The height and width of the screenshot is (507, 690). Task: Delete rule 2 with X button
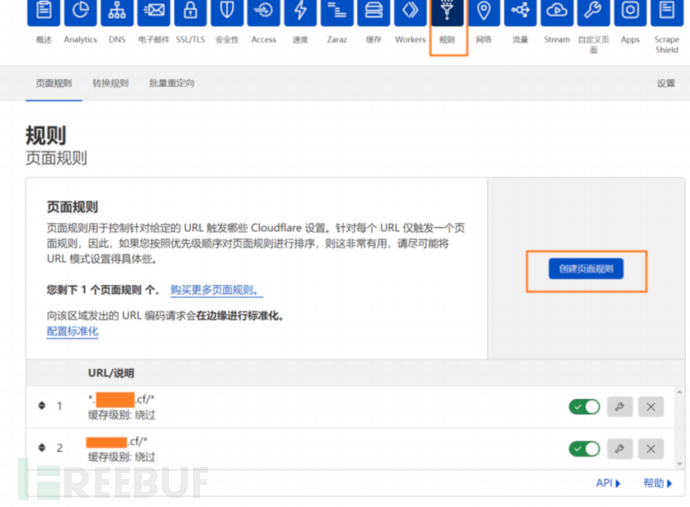(x=651, y=449)
